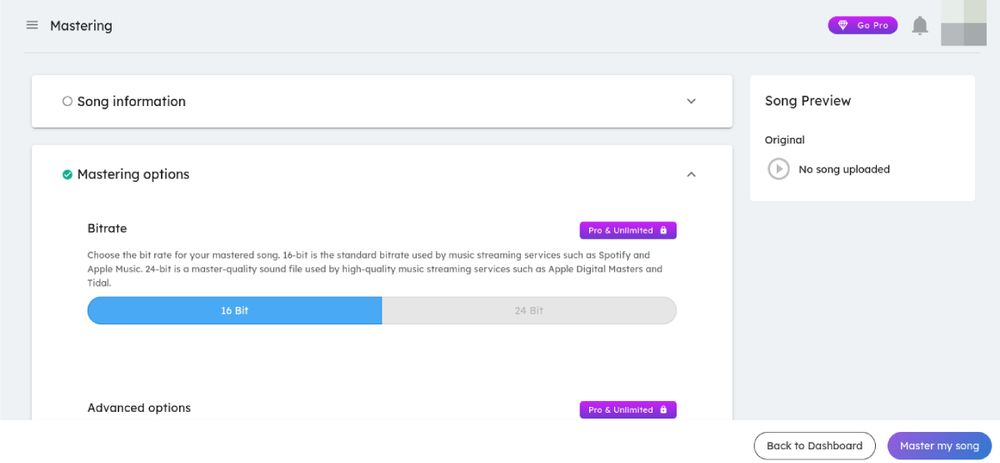This screenshot has width=1000, height=463.
Task: Click the Mastering options section title
Action: [x=133, y=174]
